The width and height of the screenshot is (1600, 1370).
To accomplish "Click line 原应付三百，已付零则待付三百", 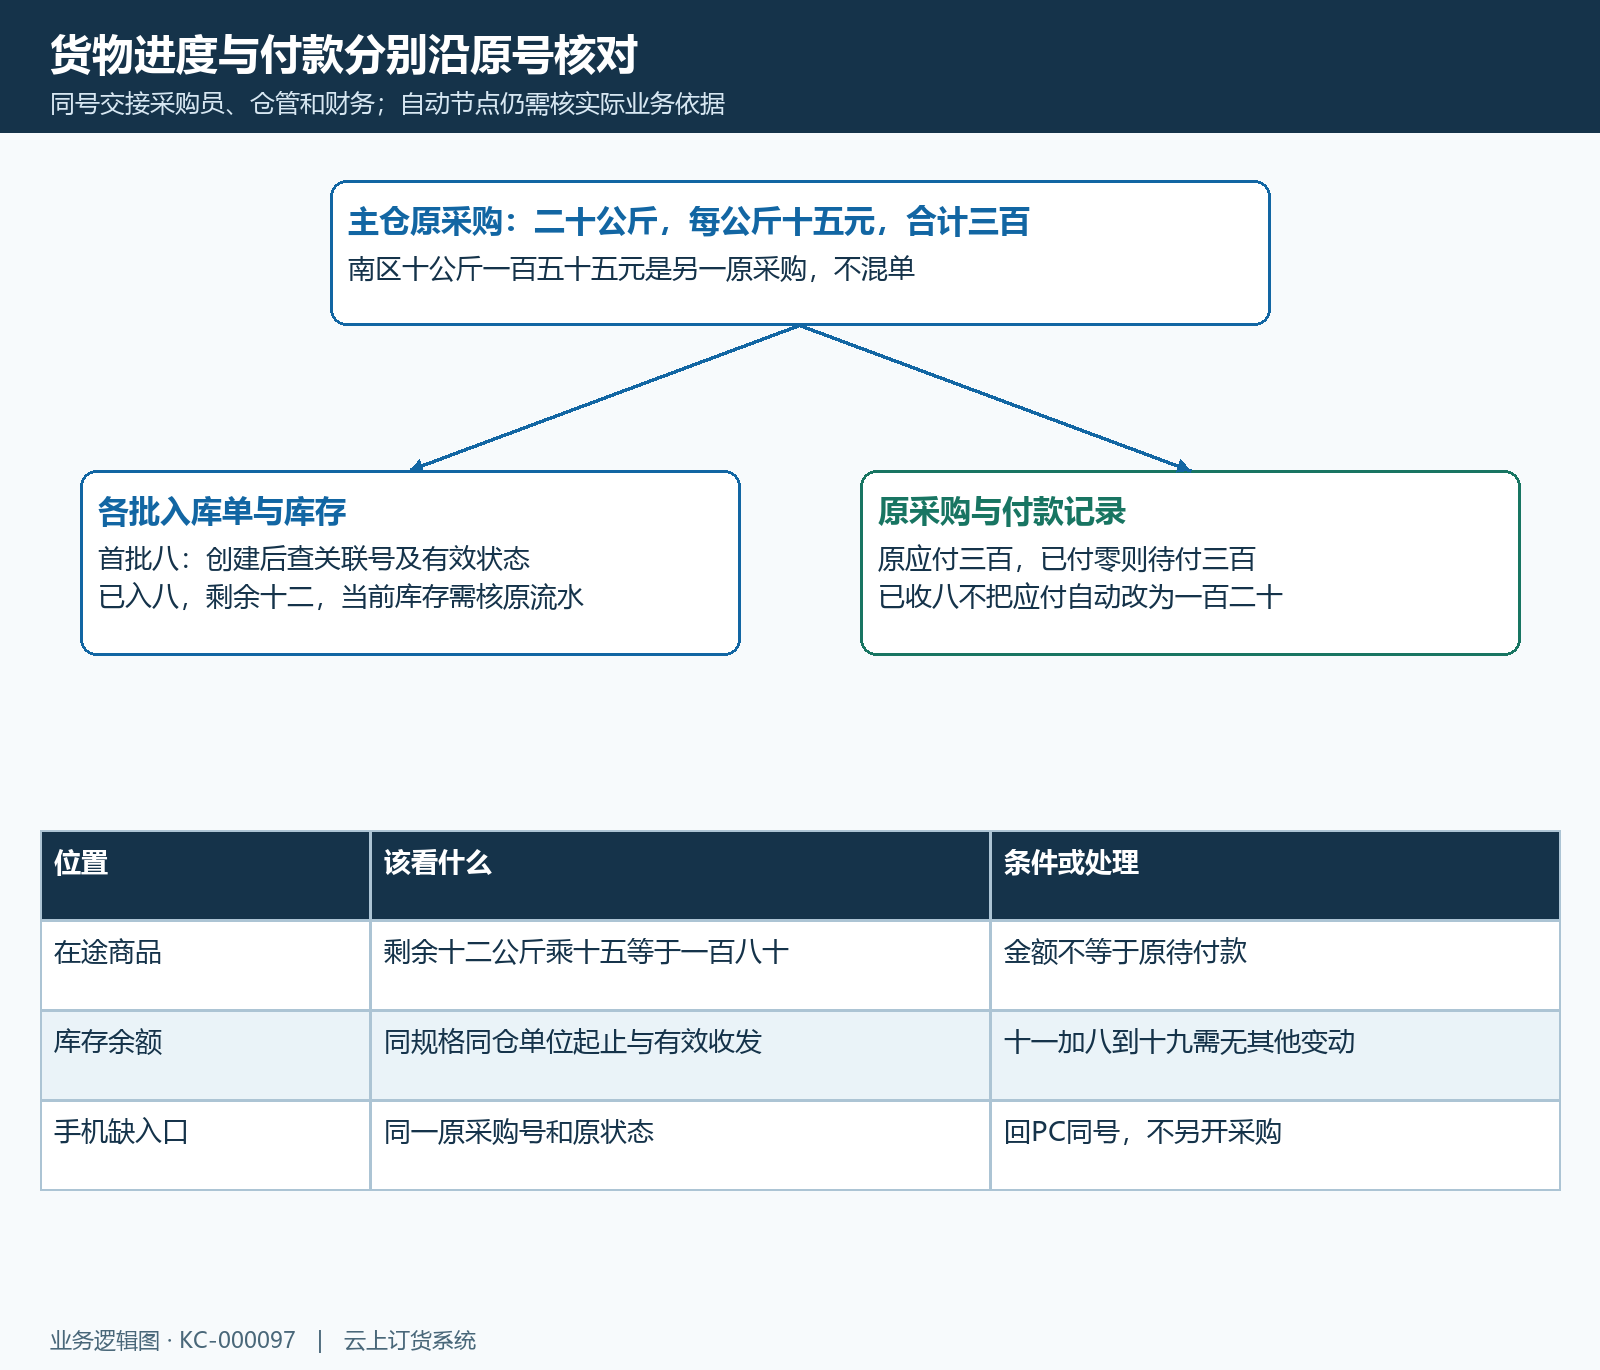I will tap(1066, 558).
